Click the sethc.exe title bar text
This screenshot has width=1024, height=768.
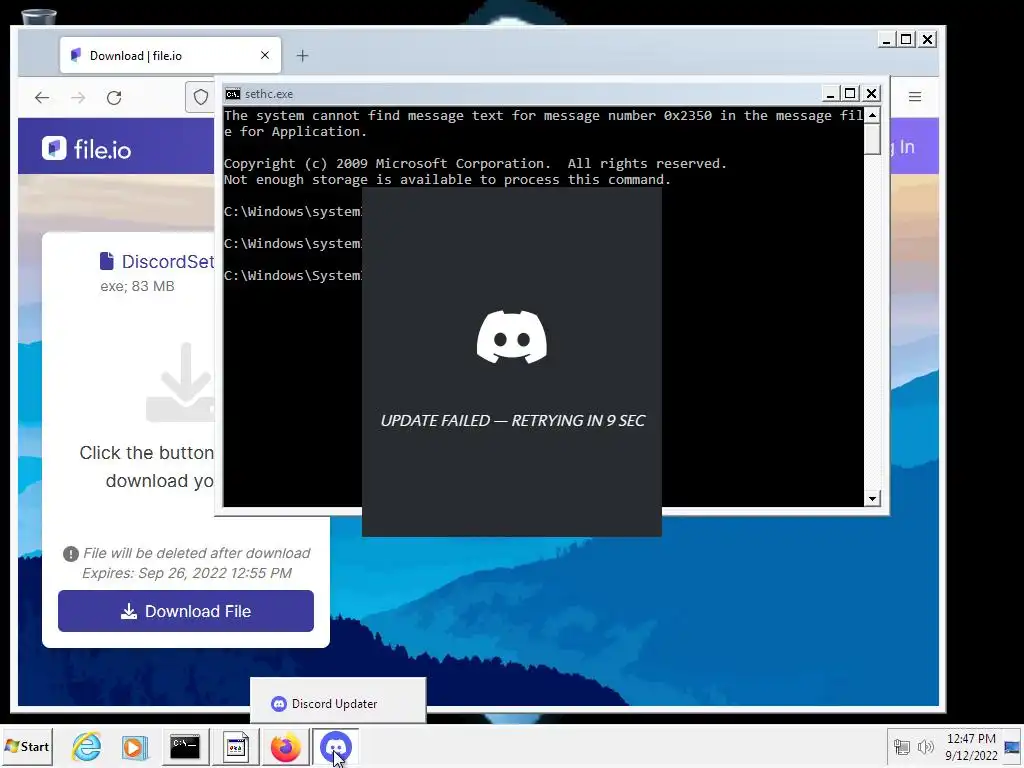point(269,94)
